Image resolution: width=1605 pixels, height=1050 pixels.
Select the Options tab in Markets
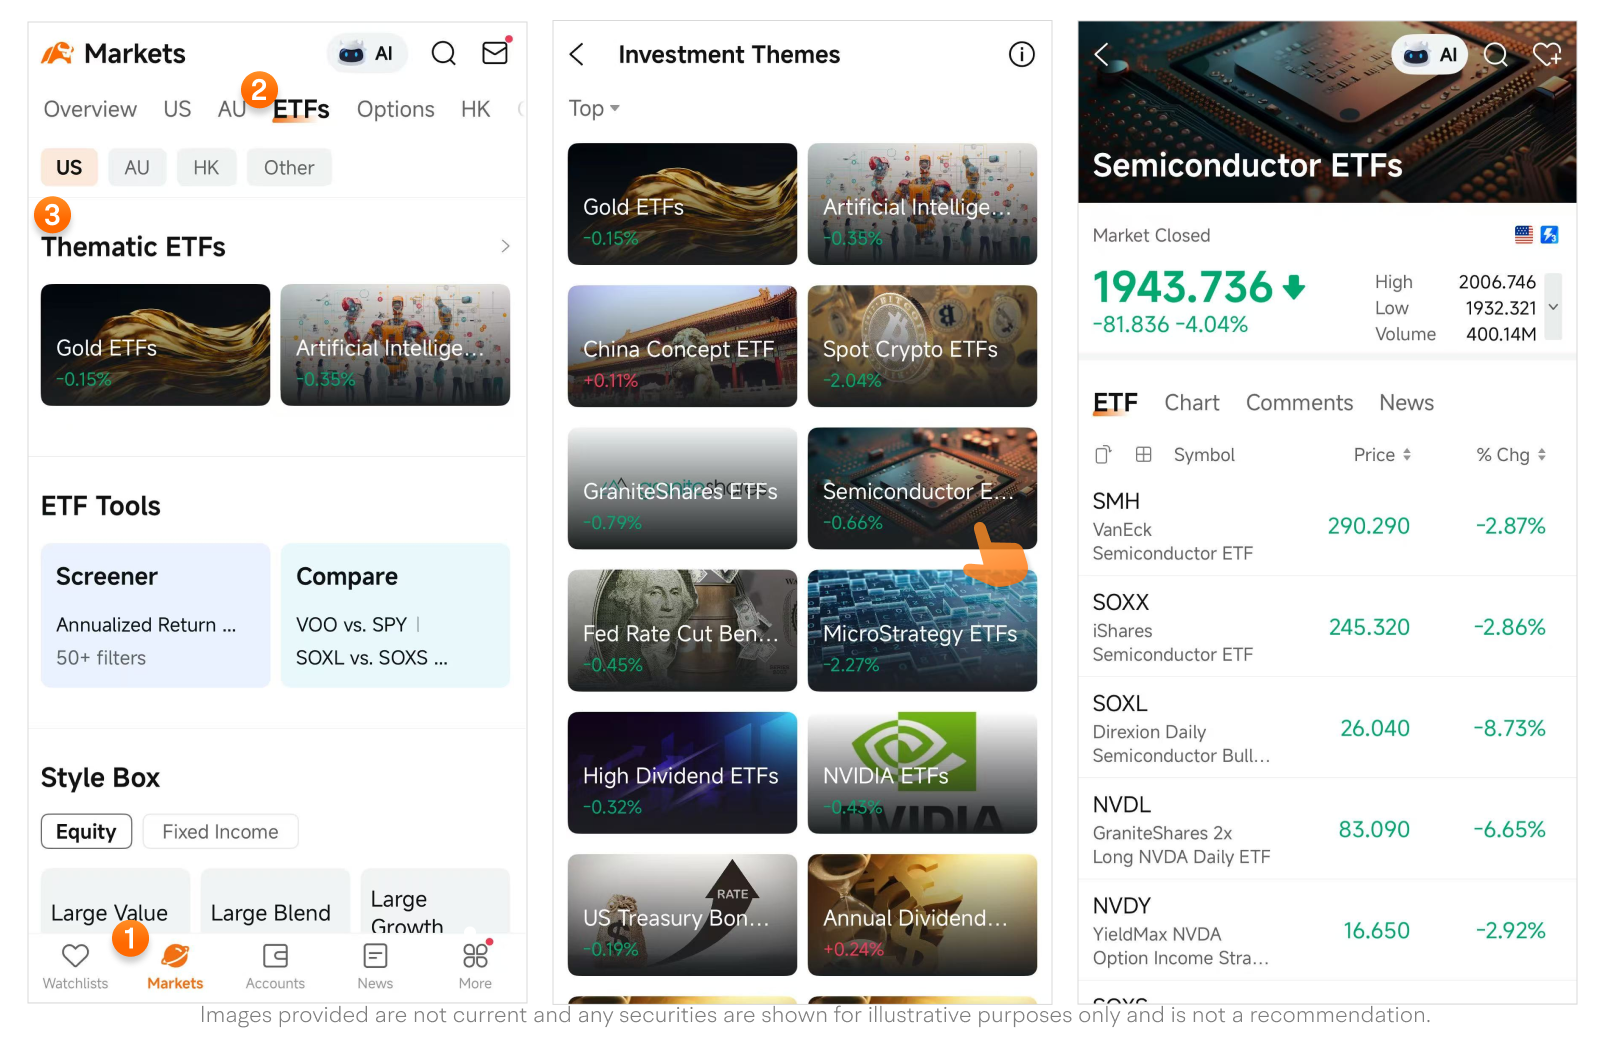[x=395, y=109]
